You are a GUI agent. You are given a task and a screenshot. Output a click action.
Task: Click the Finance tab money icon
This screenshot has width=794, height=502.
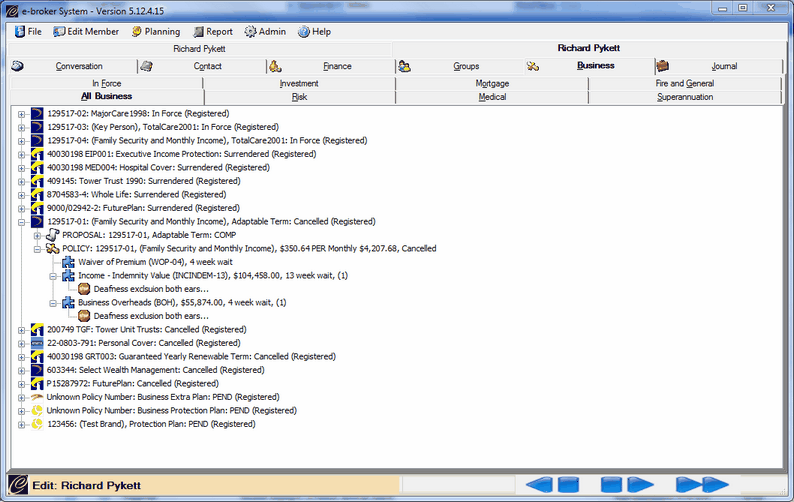coord(275,66)
